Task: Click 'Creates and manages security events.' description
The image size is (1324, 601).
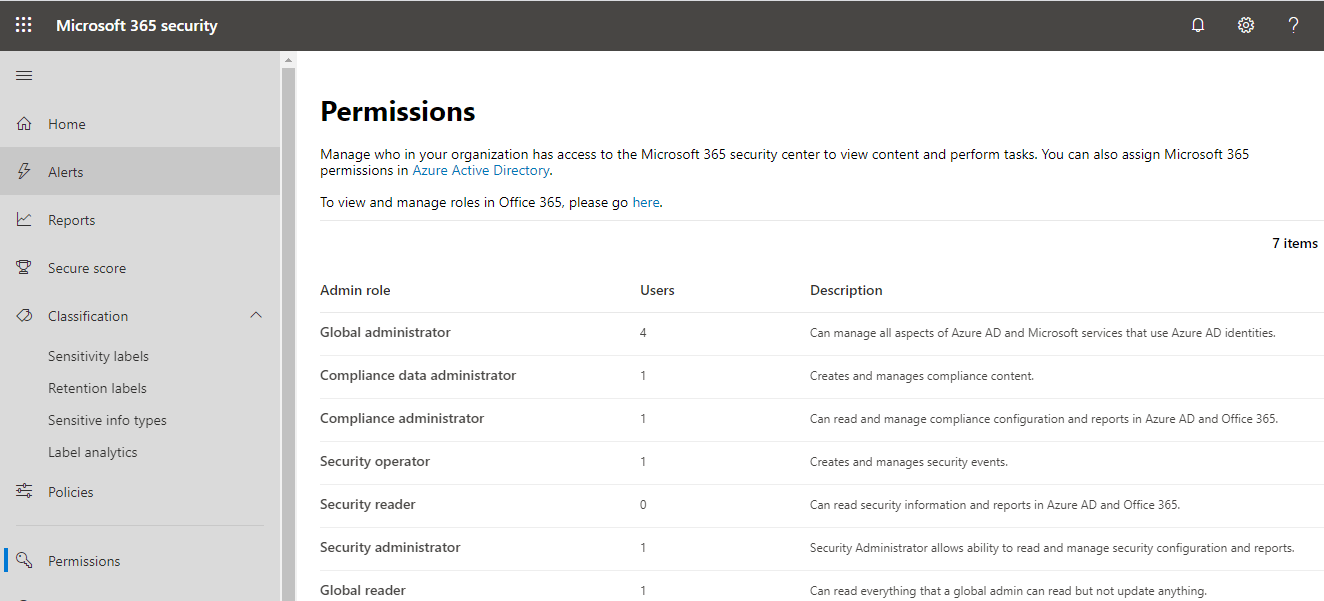Action: tap(909, 462)
